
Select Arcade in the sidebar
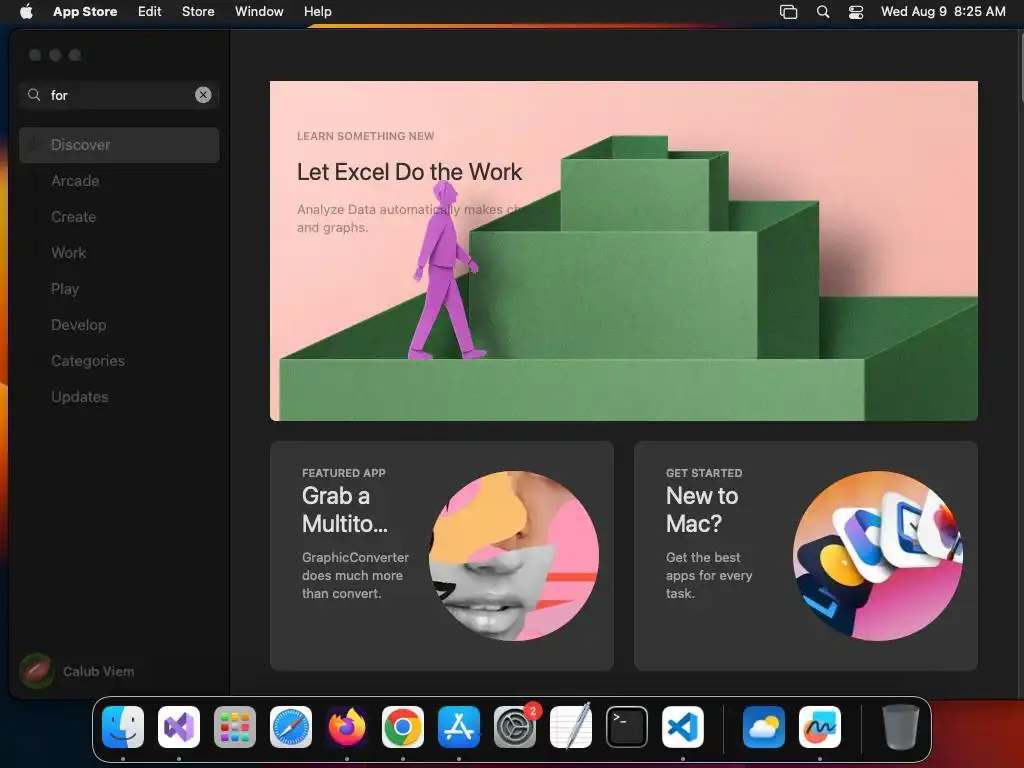(x=119, y=181)
